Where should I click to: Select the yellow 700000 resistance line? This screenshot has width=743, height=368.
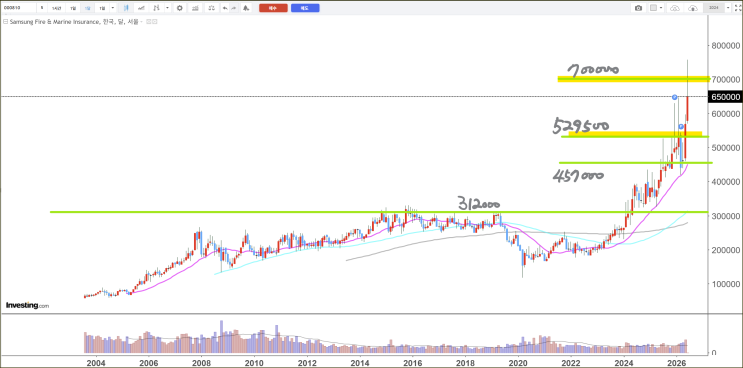(633, 79)
